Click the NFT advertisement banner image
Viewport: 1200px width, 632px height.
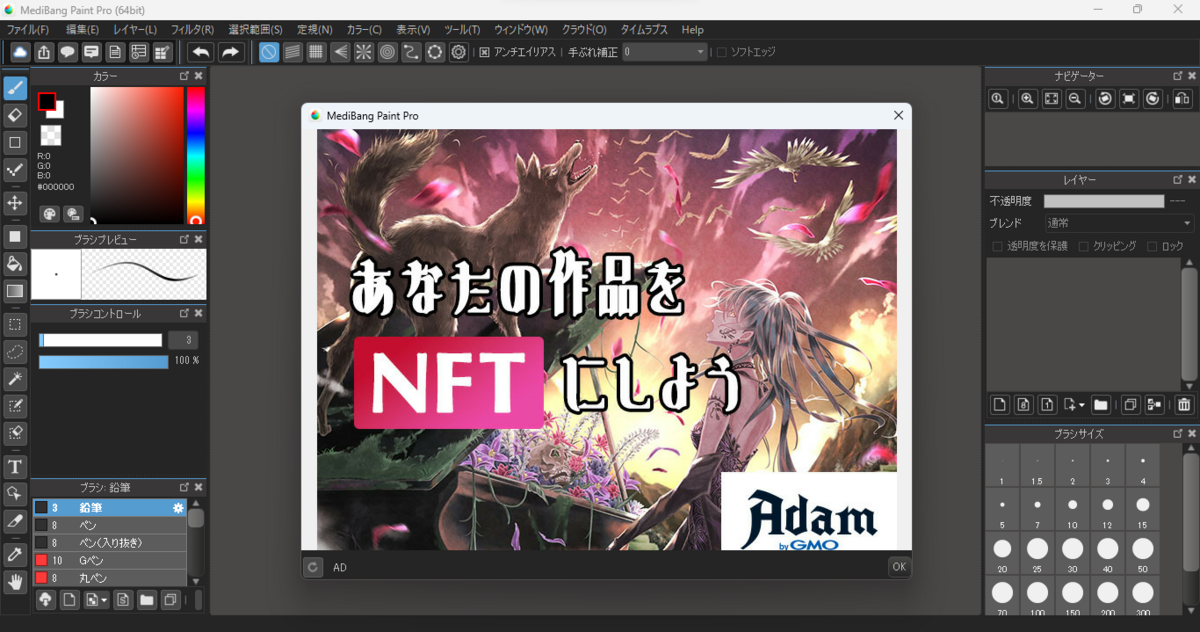point(606,339)
